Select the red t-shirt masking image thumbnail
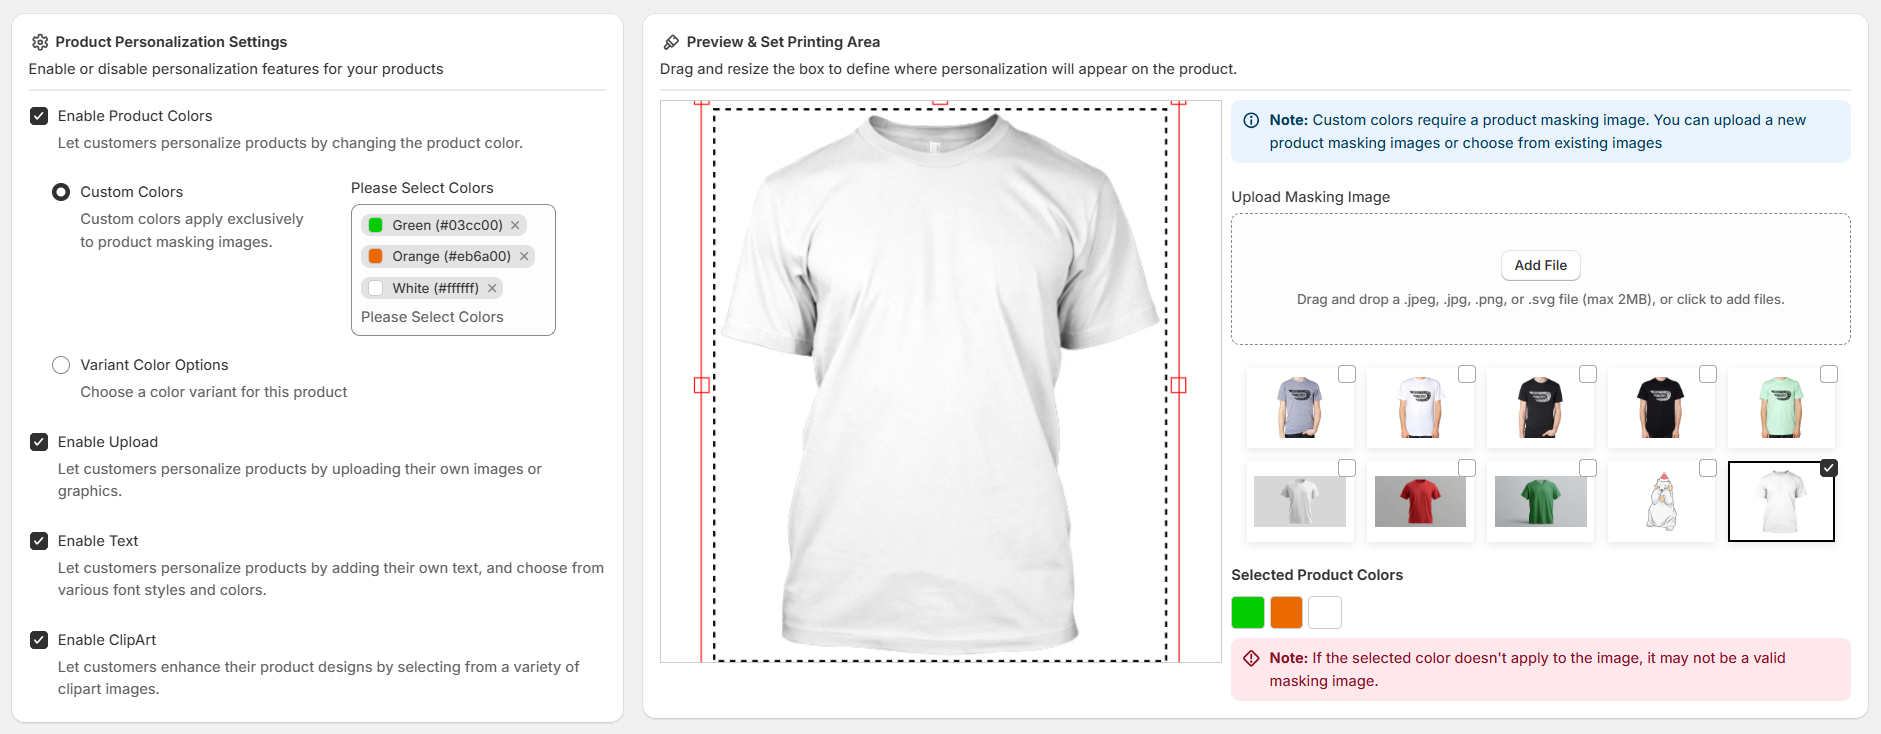This screenshot has width=1881, height=734. point(1420,501)
